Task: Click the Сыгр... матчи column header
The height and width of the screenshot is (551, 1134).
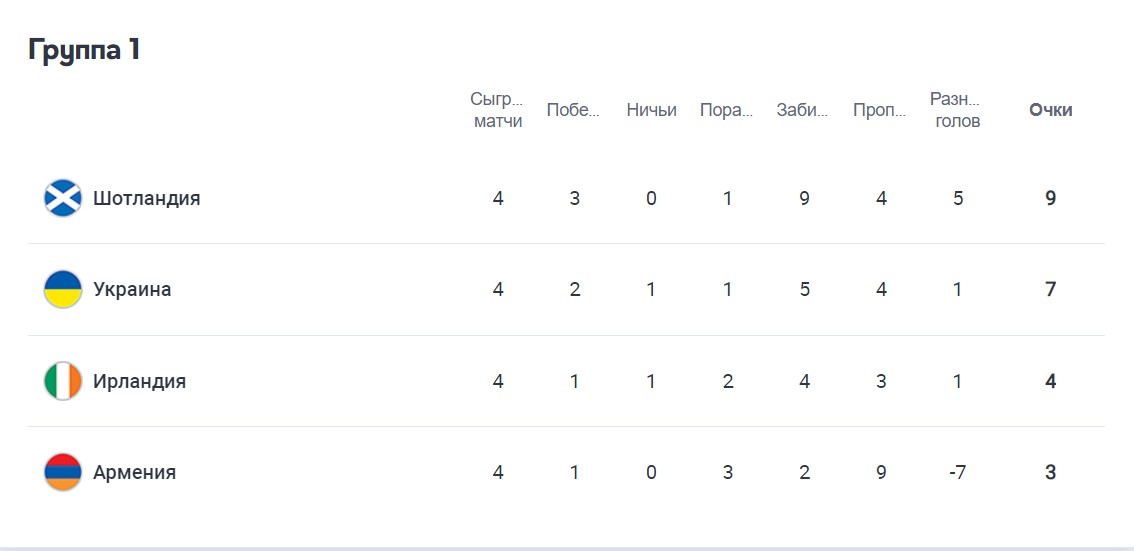Action: point(497,110)
